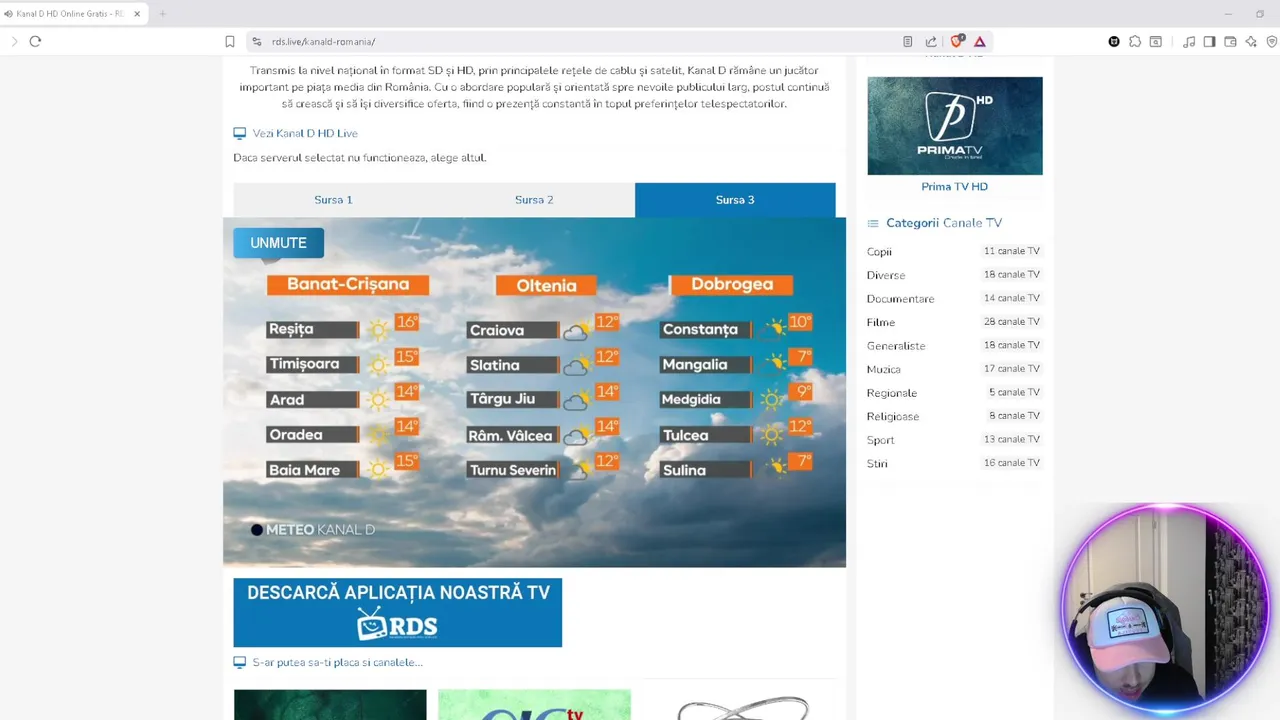Image resolution: width=1280 pixels, height=720 pixels.
Task: Open the Filme channel category
Action: 881,322
